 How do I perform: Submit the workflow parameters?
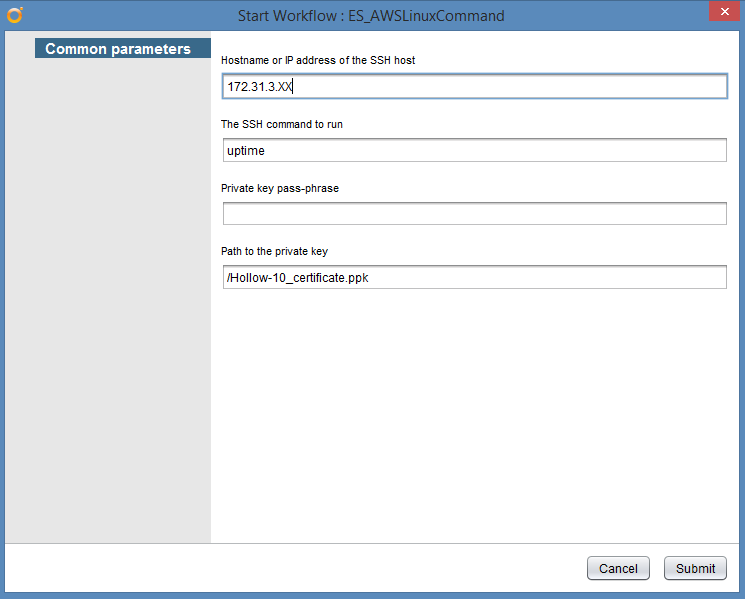(x=695, y=568)
